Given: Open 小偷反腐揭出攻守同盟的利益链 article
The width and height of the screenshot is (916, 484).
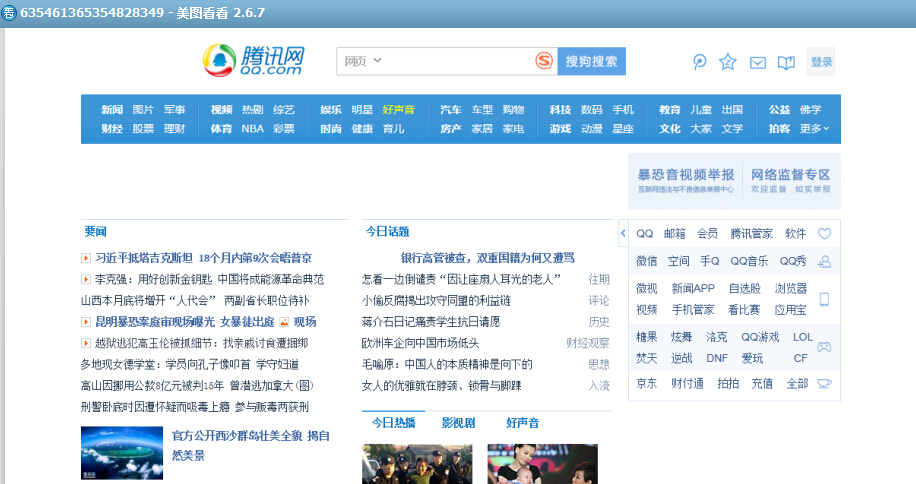Looking at the screenshot, I should click(x=436, y=301).
